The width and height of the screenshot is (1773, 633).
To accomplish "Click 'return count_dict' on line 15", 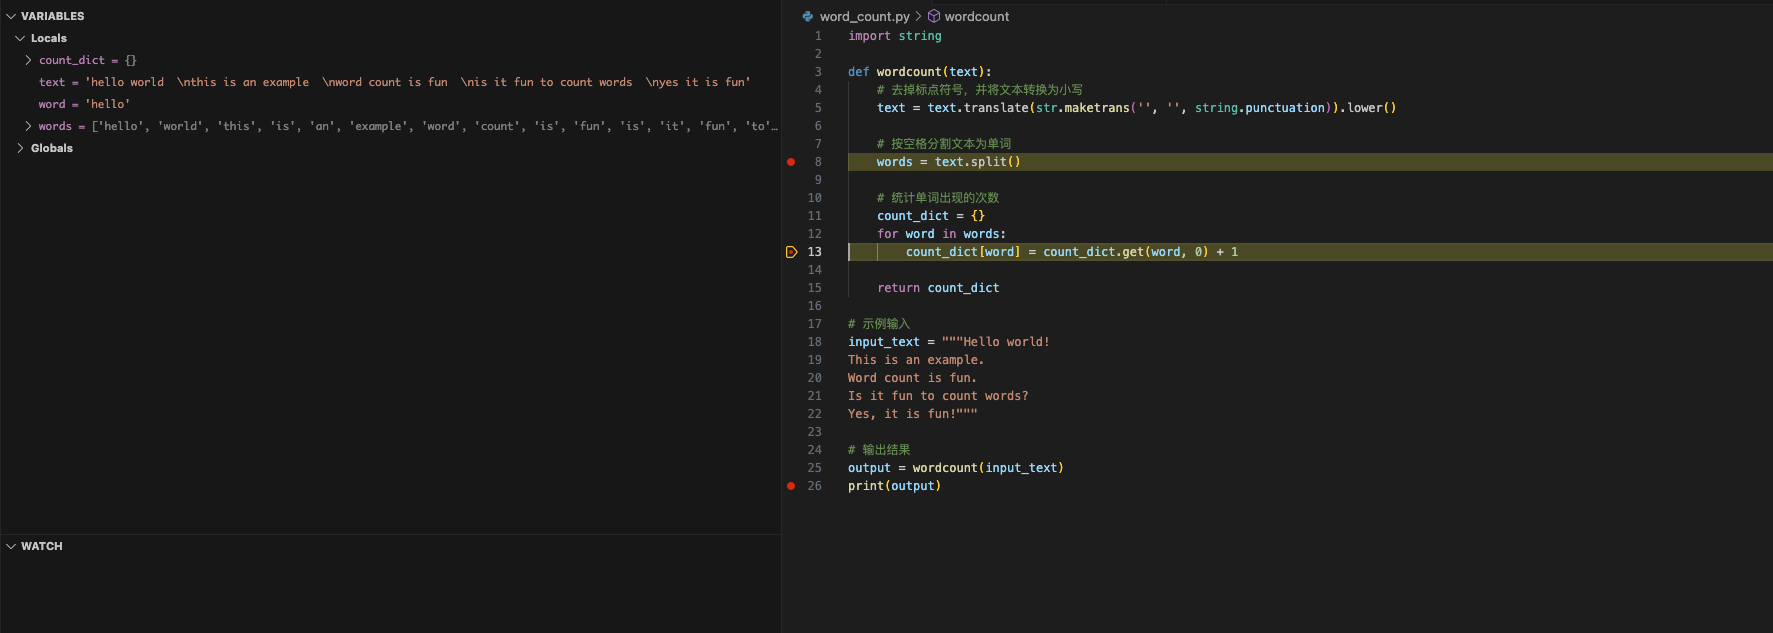I will pyautogui.click(x=938, y=288).
